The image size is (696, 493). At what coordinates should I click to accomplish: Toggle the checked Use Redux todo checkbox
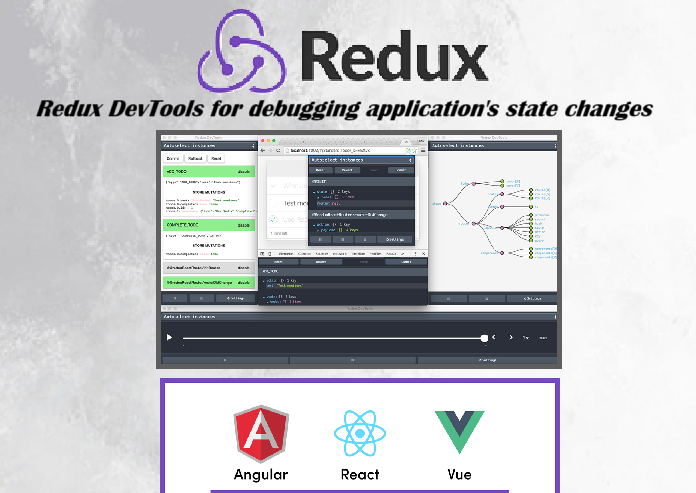click(x=273, y=219)
